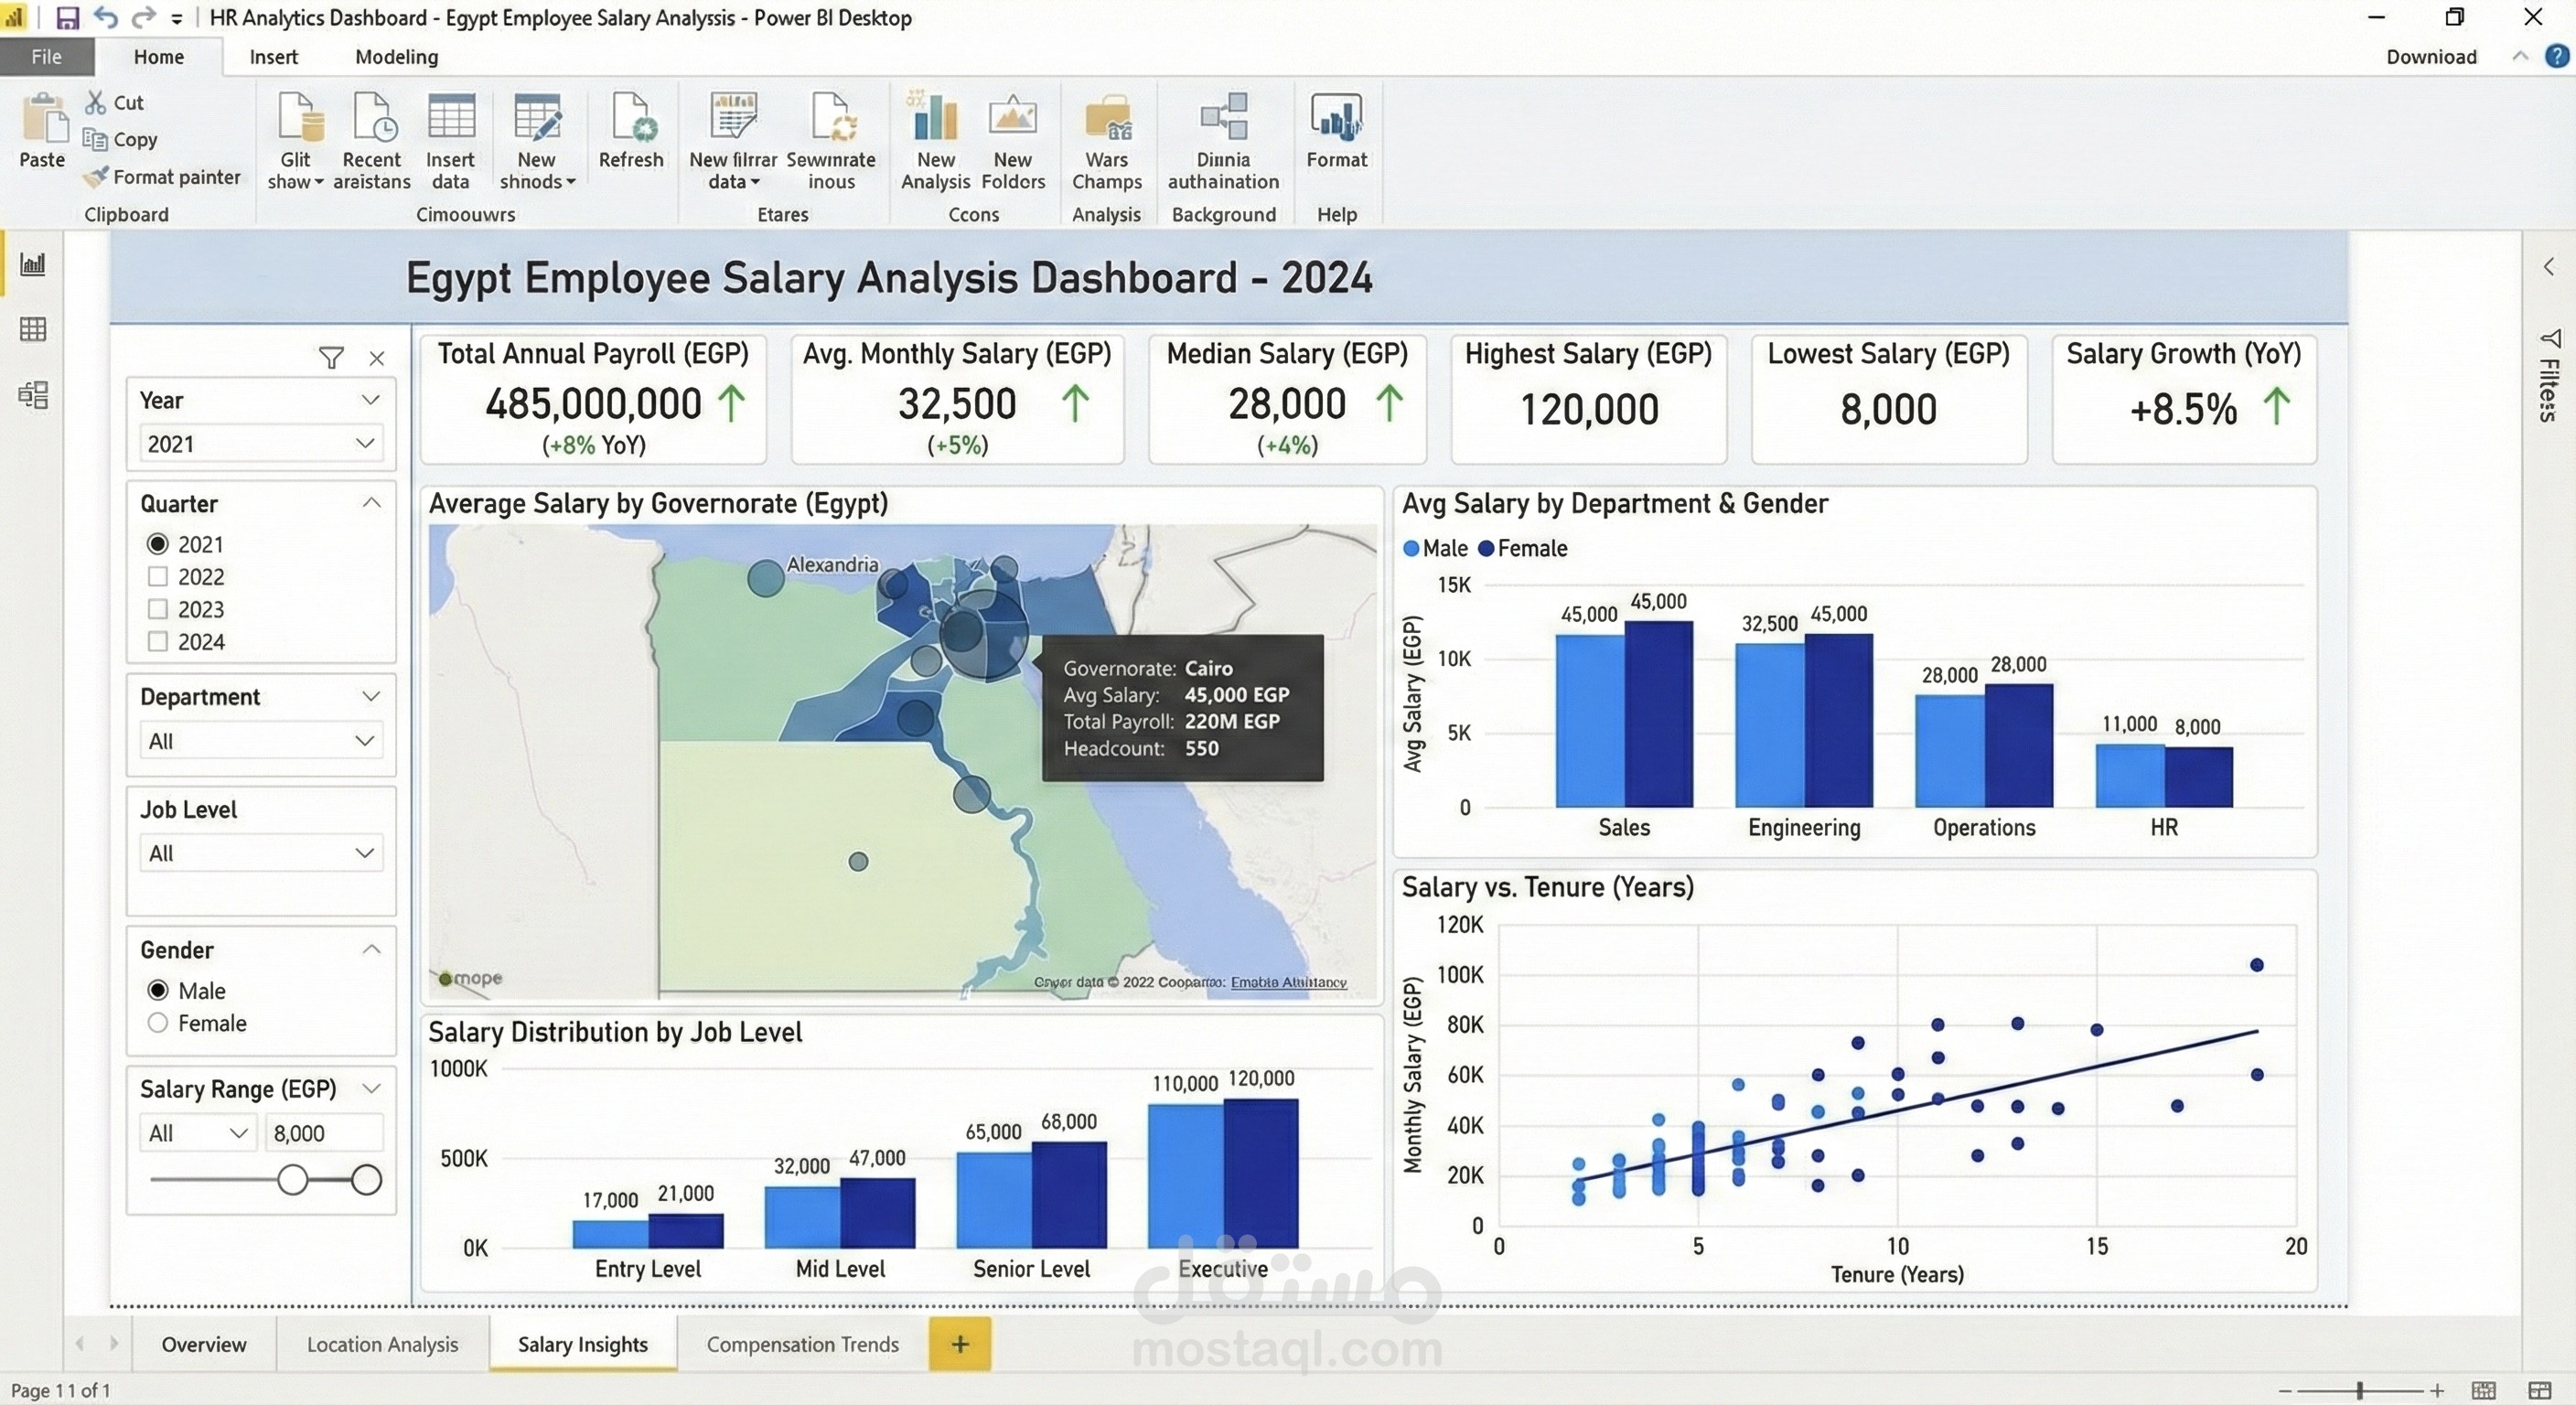The width and height of the screenshot is (2576, 1405).
Task: Click the Download button at top right
Action: pyautogui.click(x=2431, y=57)
